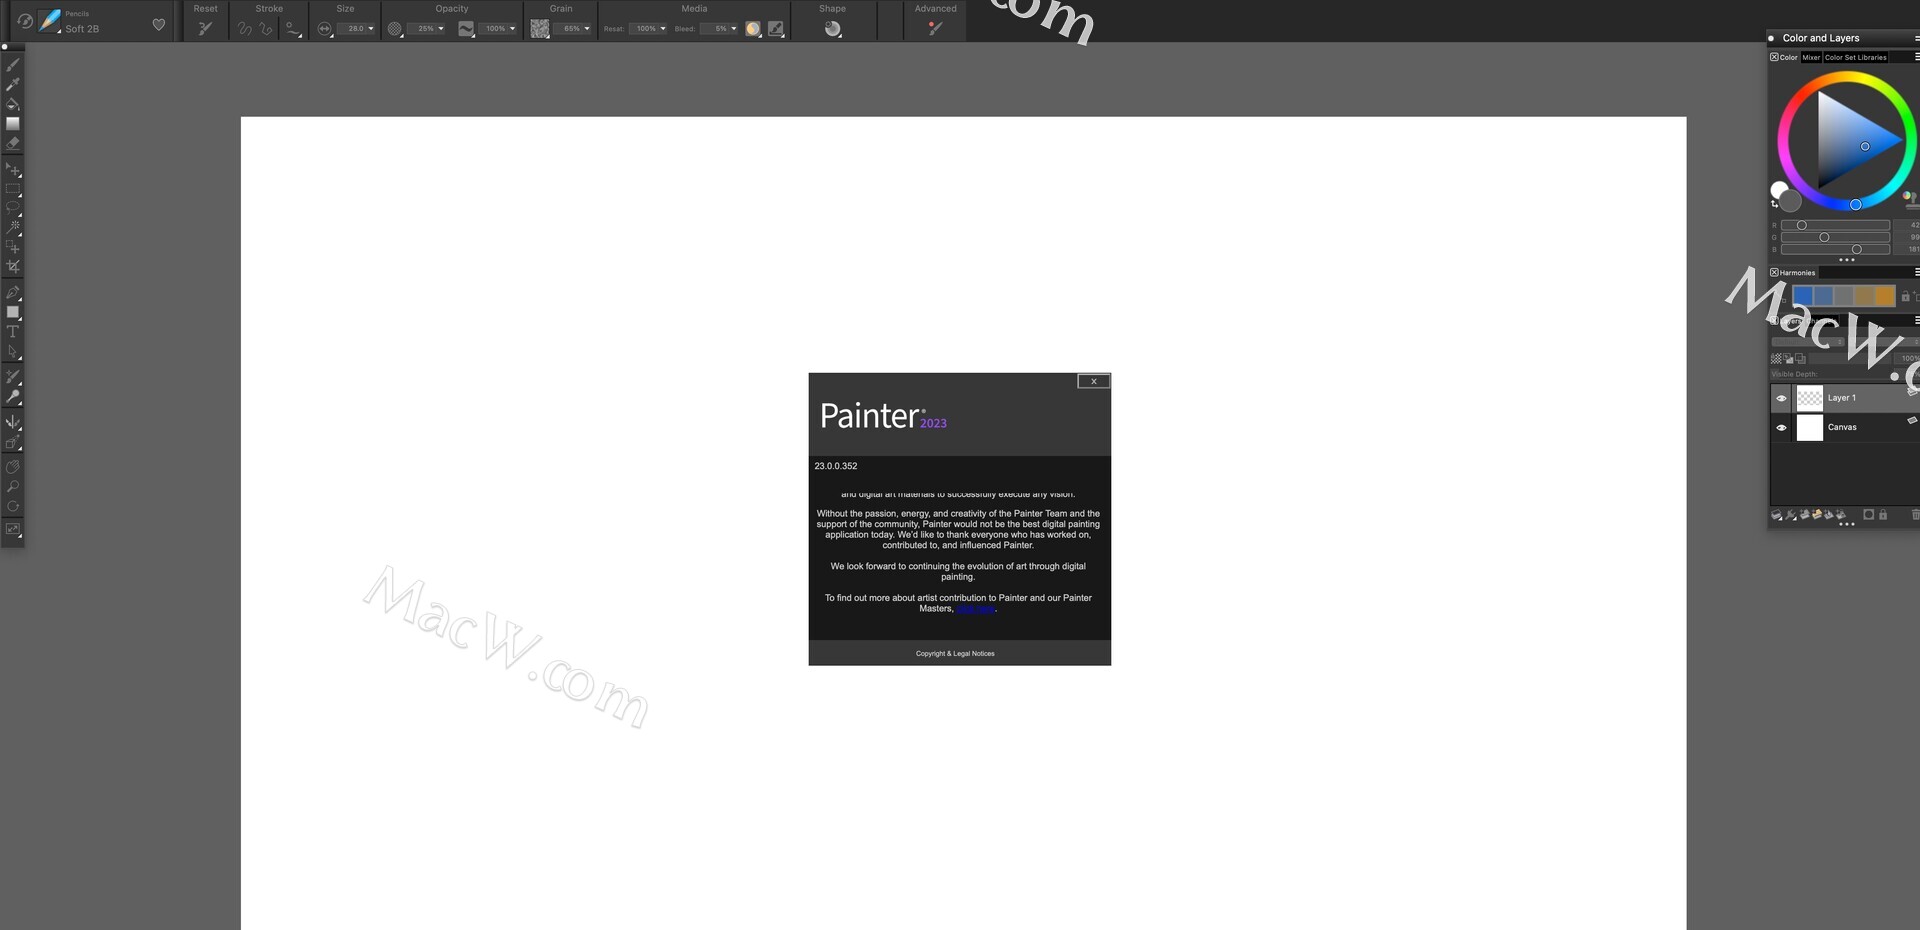Select the Rectangular Selection tool

(x=13, y=189)
